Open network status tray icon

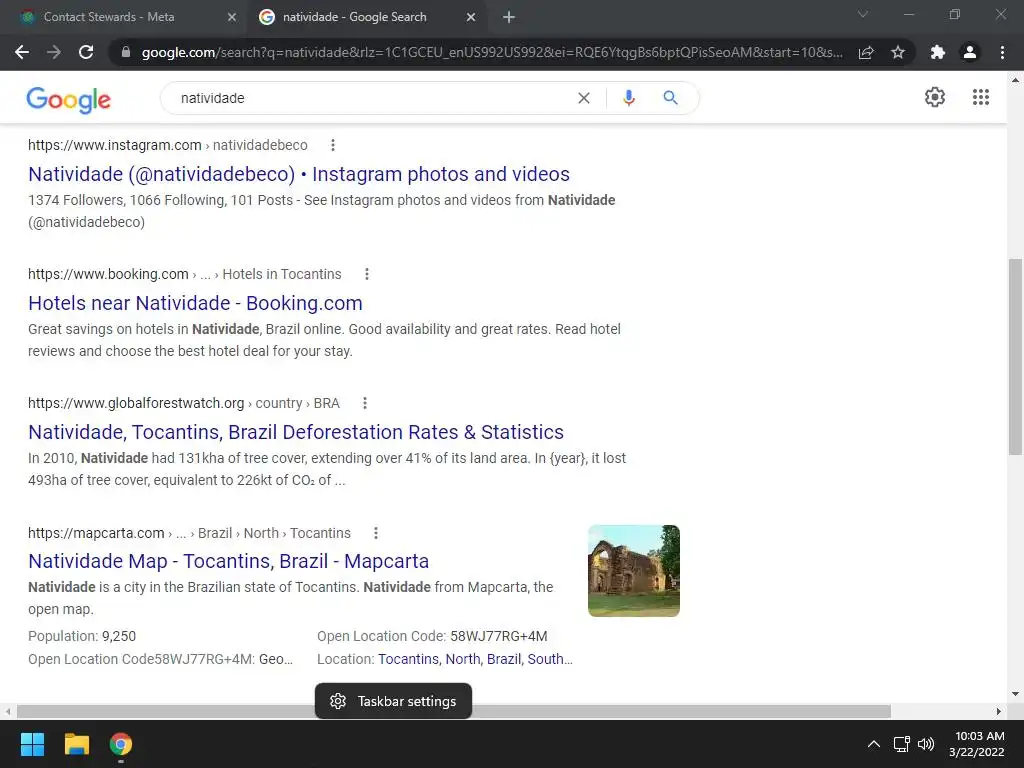tap(902, 744)
